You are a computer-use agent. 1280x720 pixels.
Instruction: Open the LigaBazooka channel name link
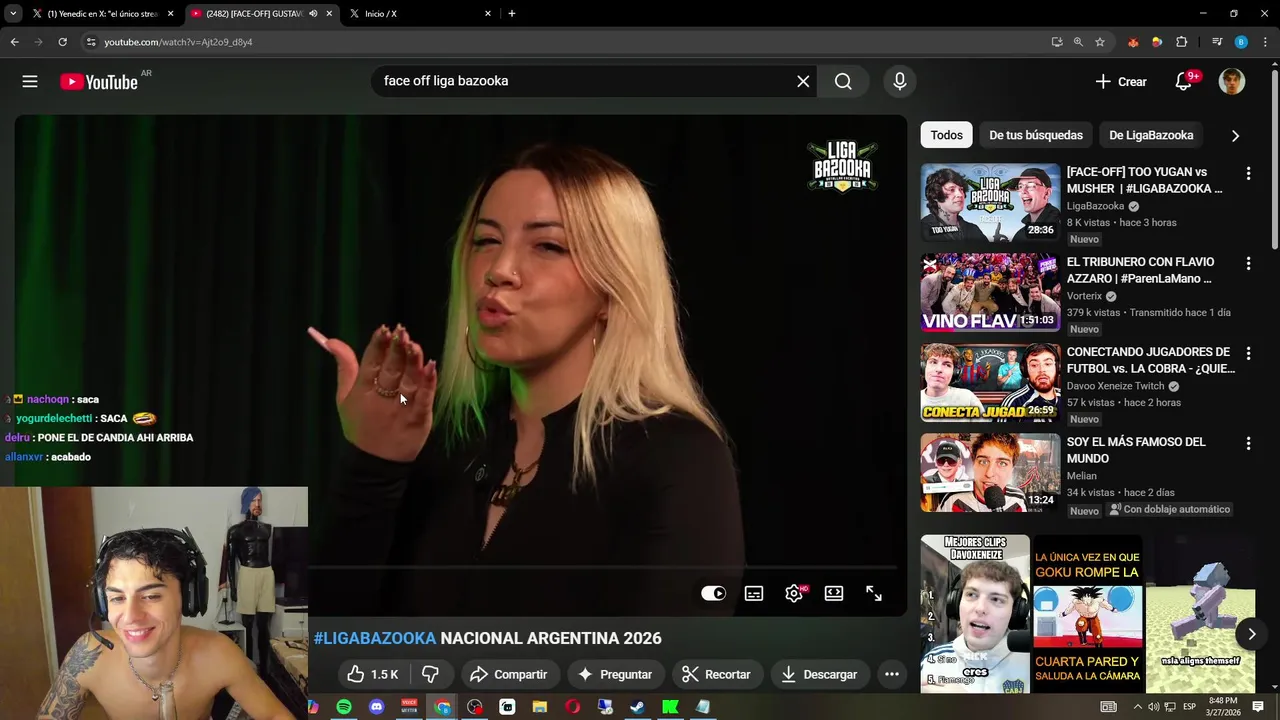click(x=1095, y=206)
